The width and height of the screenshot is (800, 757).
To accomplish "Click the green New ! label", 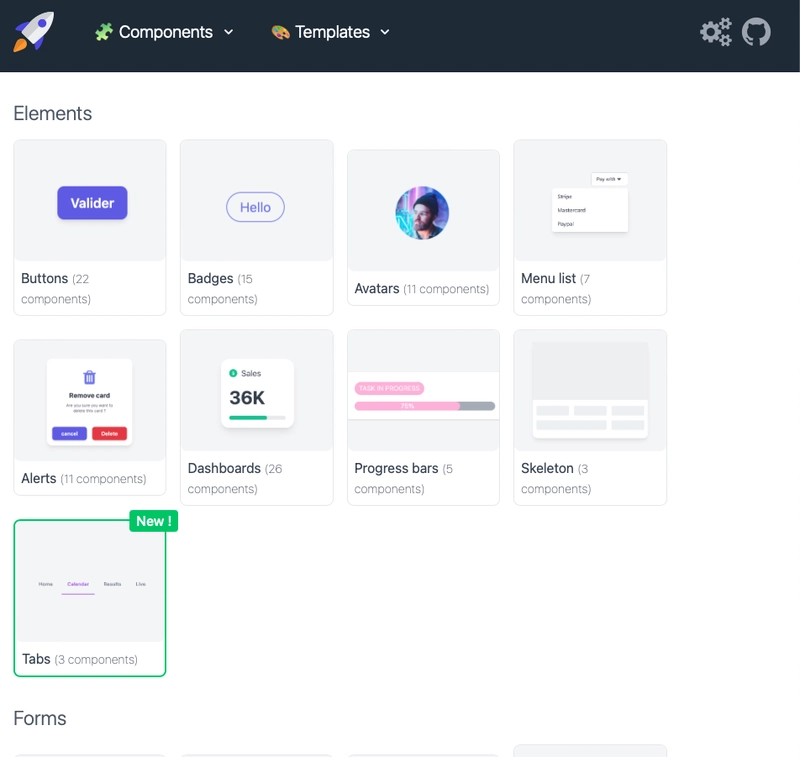I will [153, 521].
